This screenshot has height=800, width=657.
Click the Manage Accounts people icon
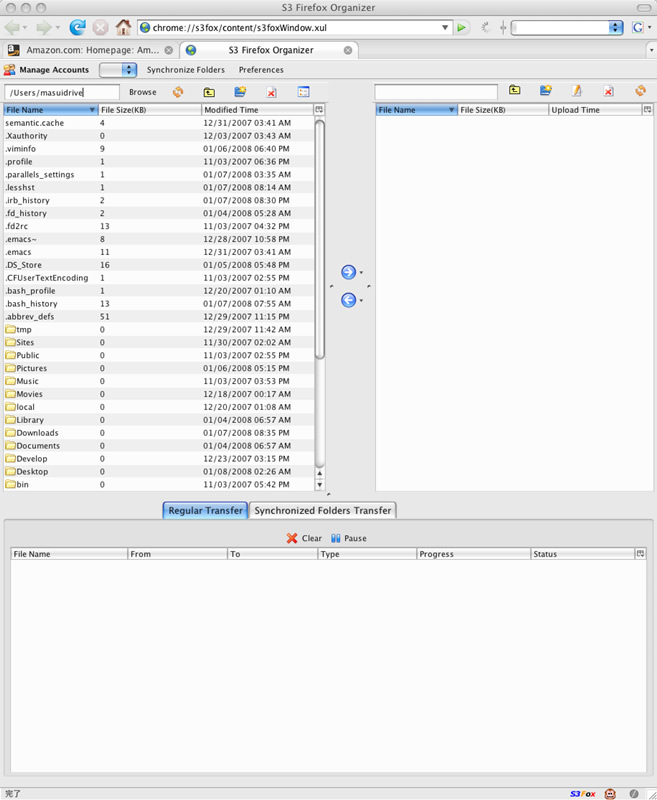click(x=10, y=70)
